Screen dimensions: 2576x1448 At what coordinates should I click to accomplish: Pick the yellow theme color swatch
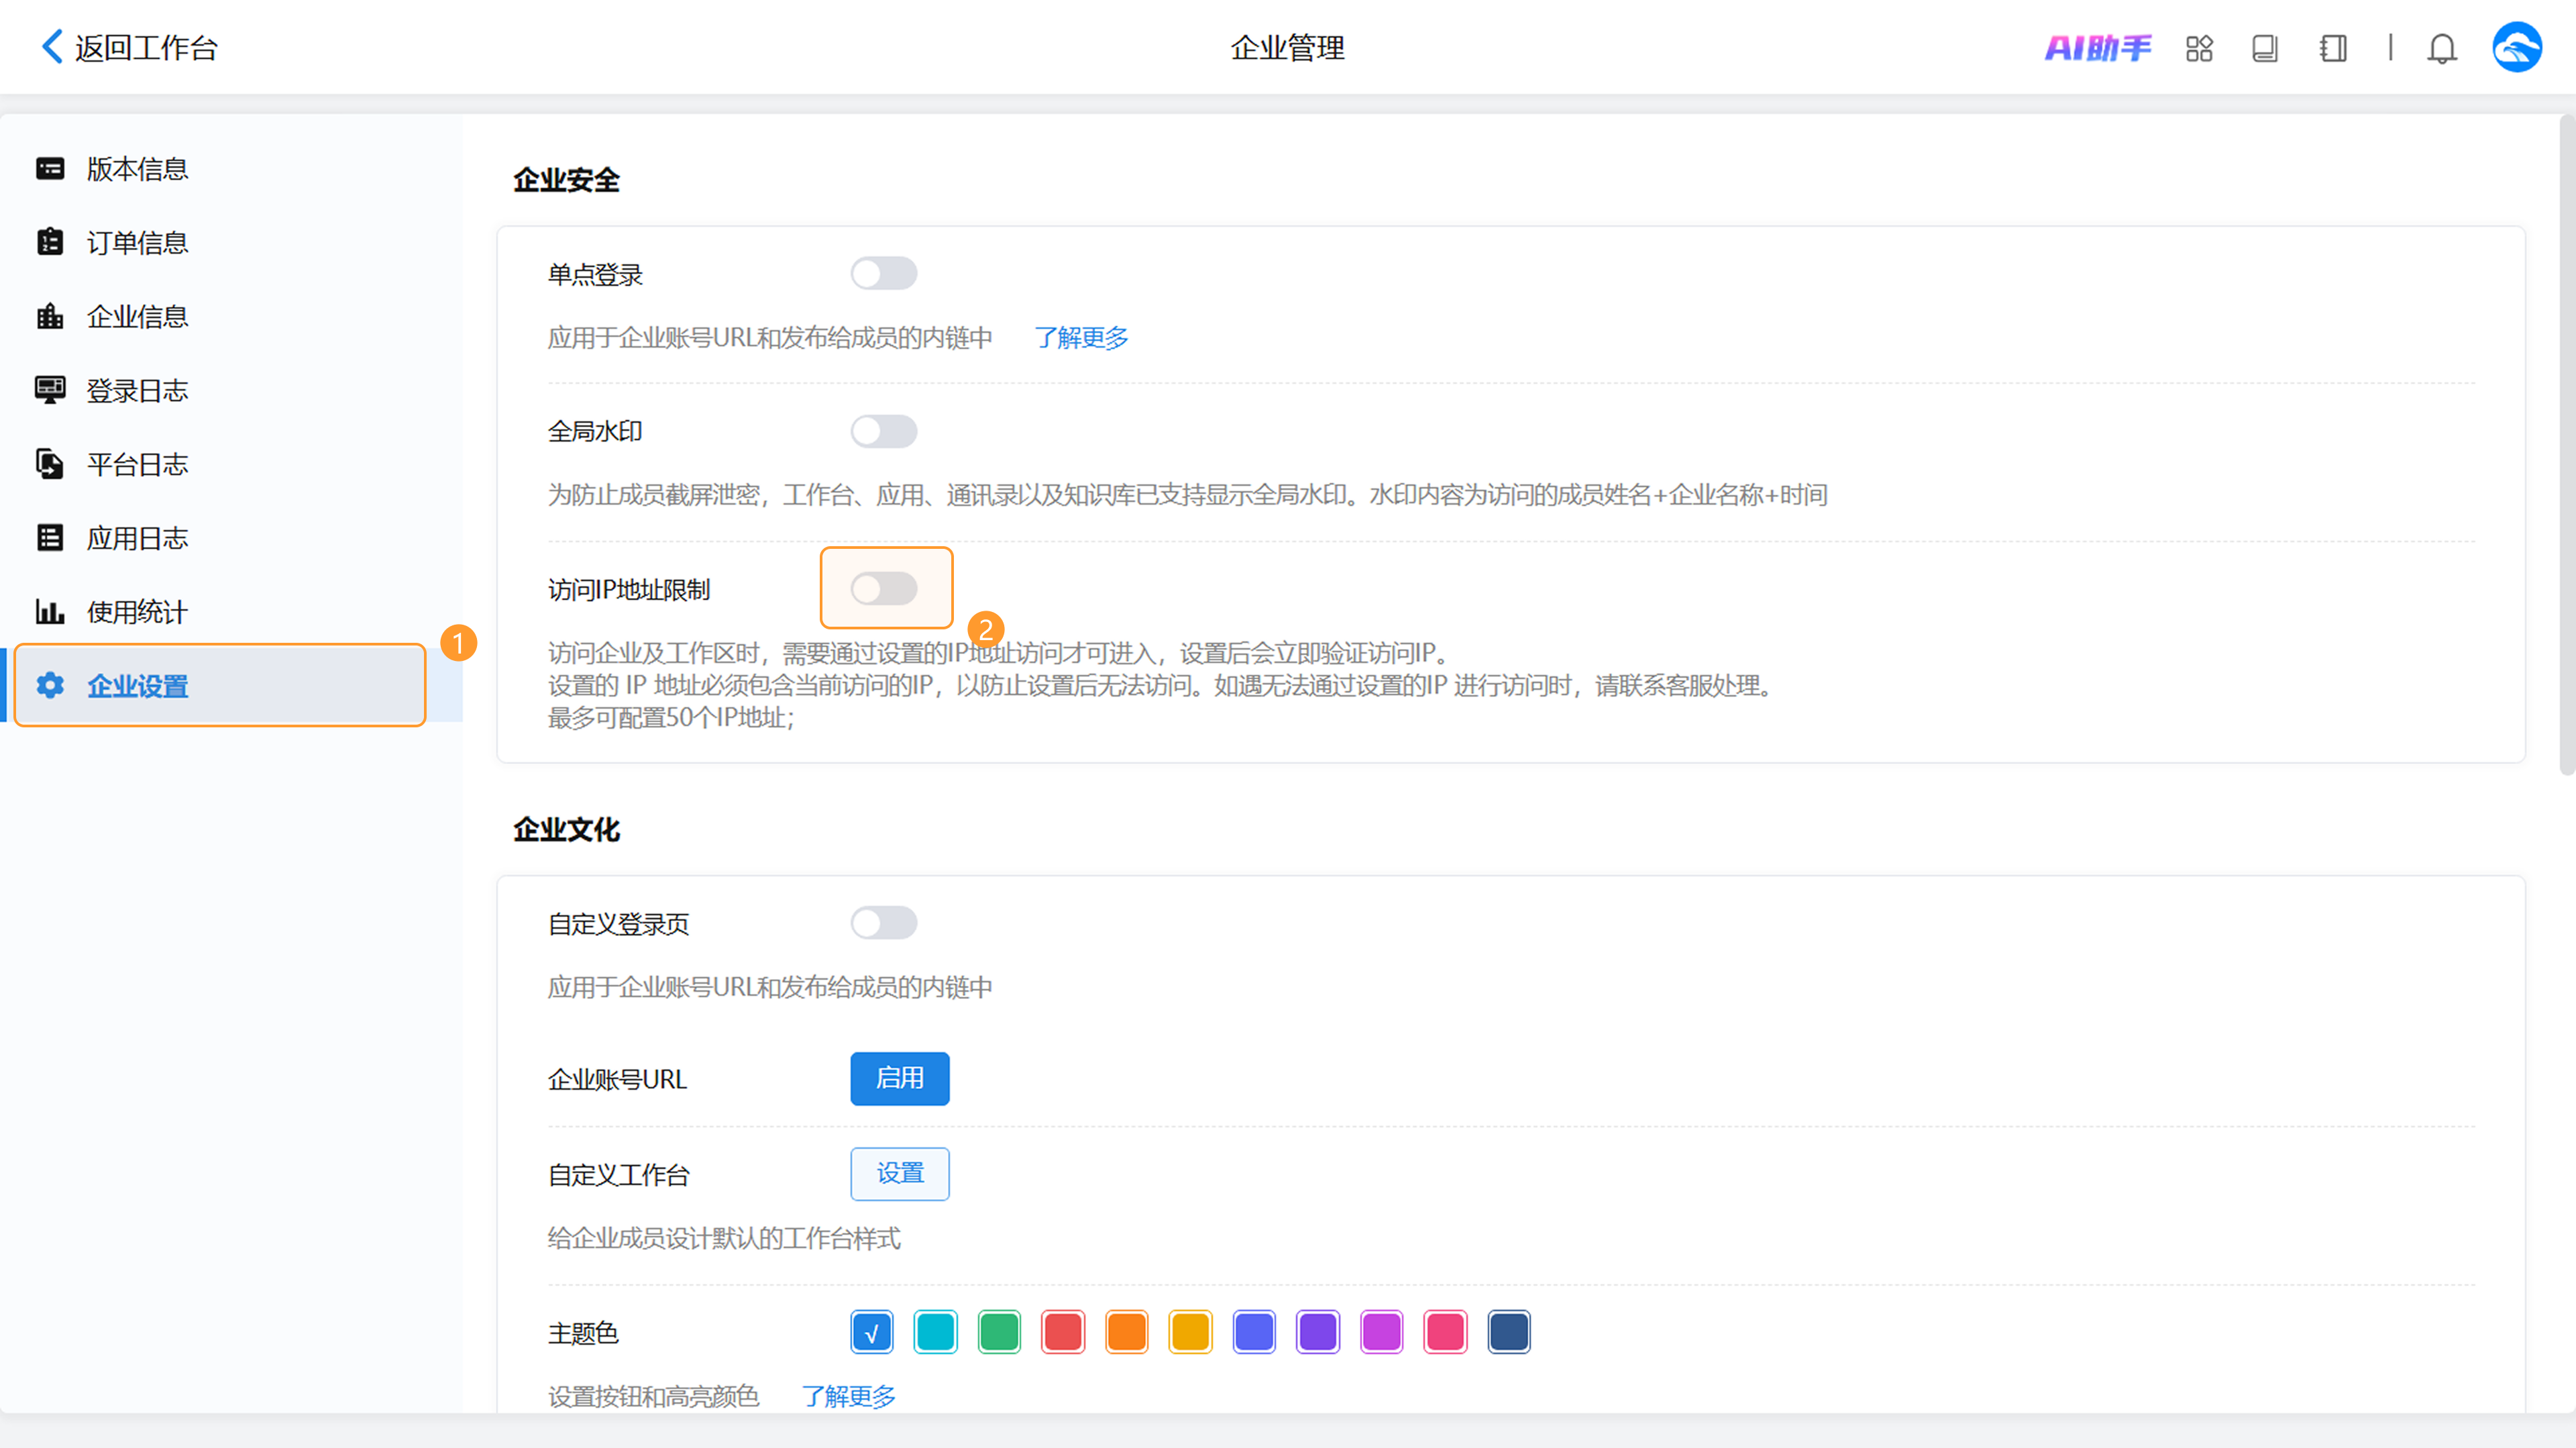click(1190, 1332)
